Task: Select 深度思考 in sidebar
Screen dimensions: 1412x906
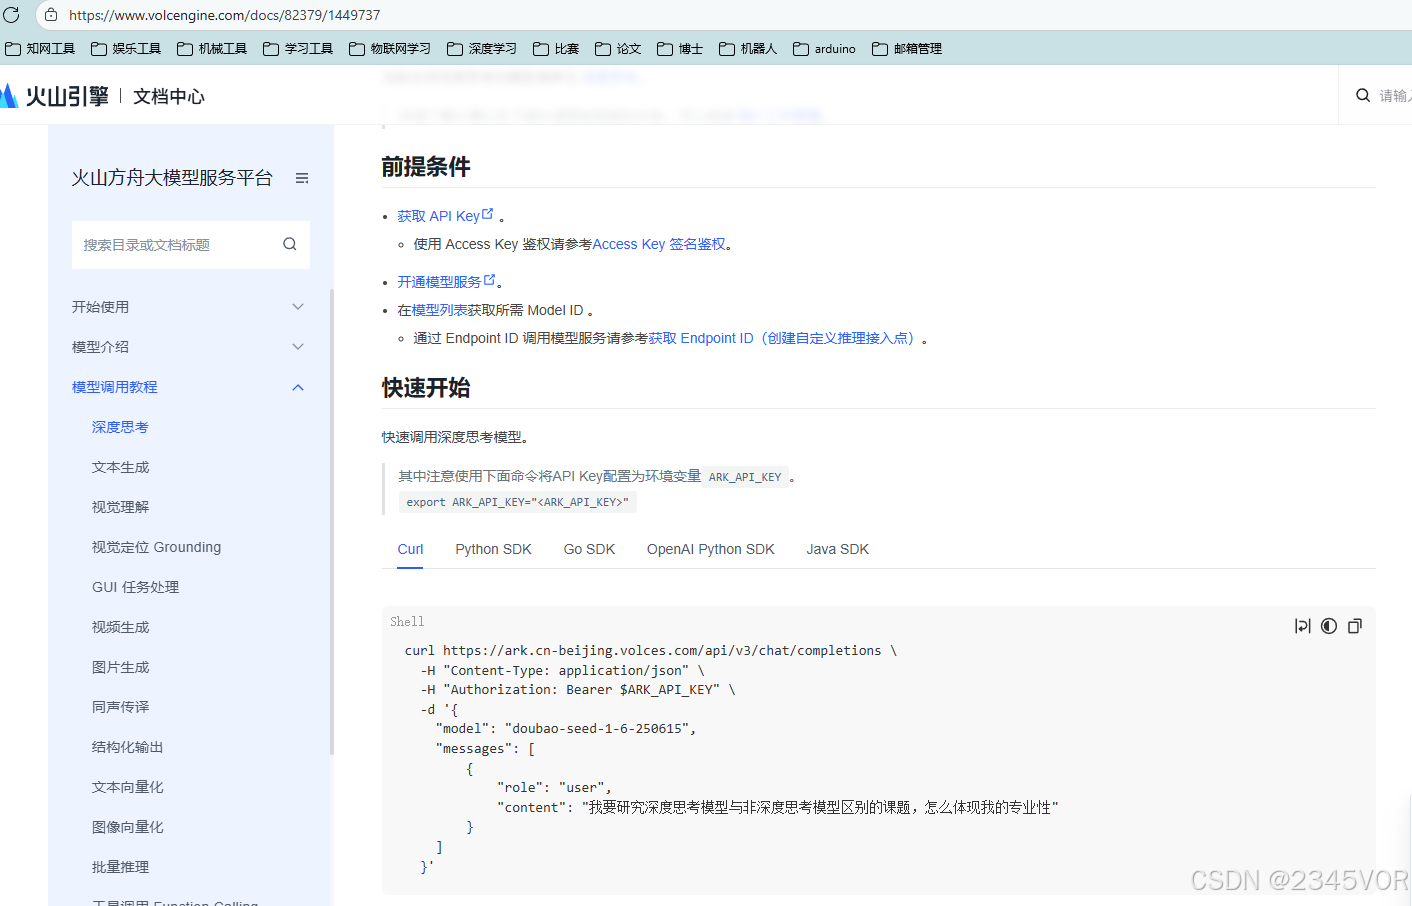Action: tap(120, 427)
